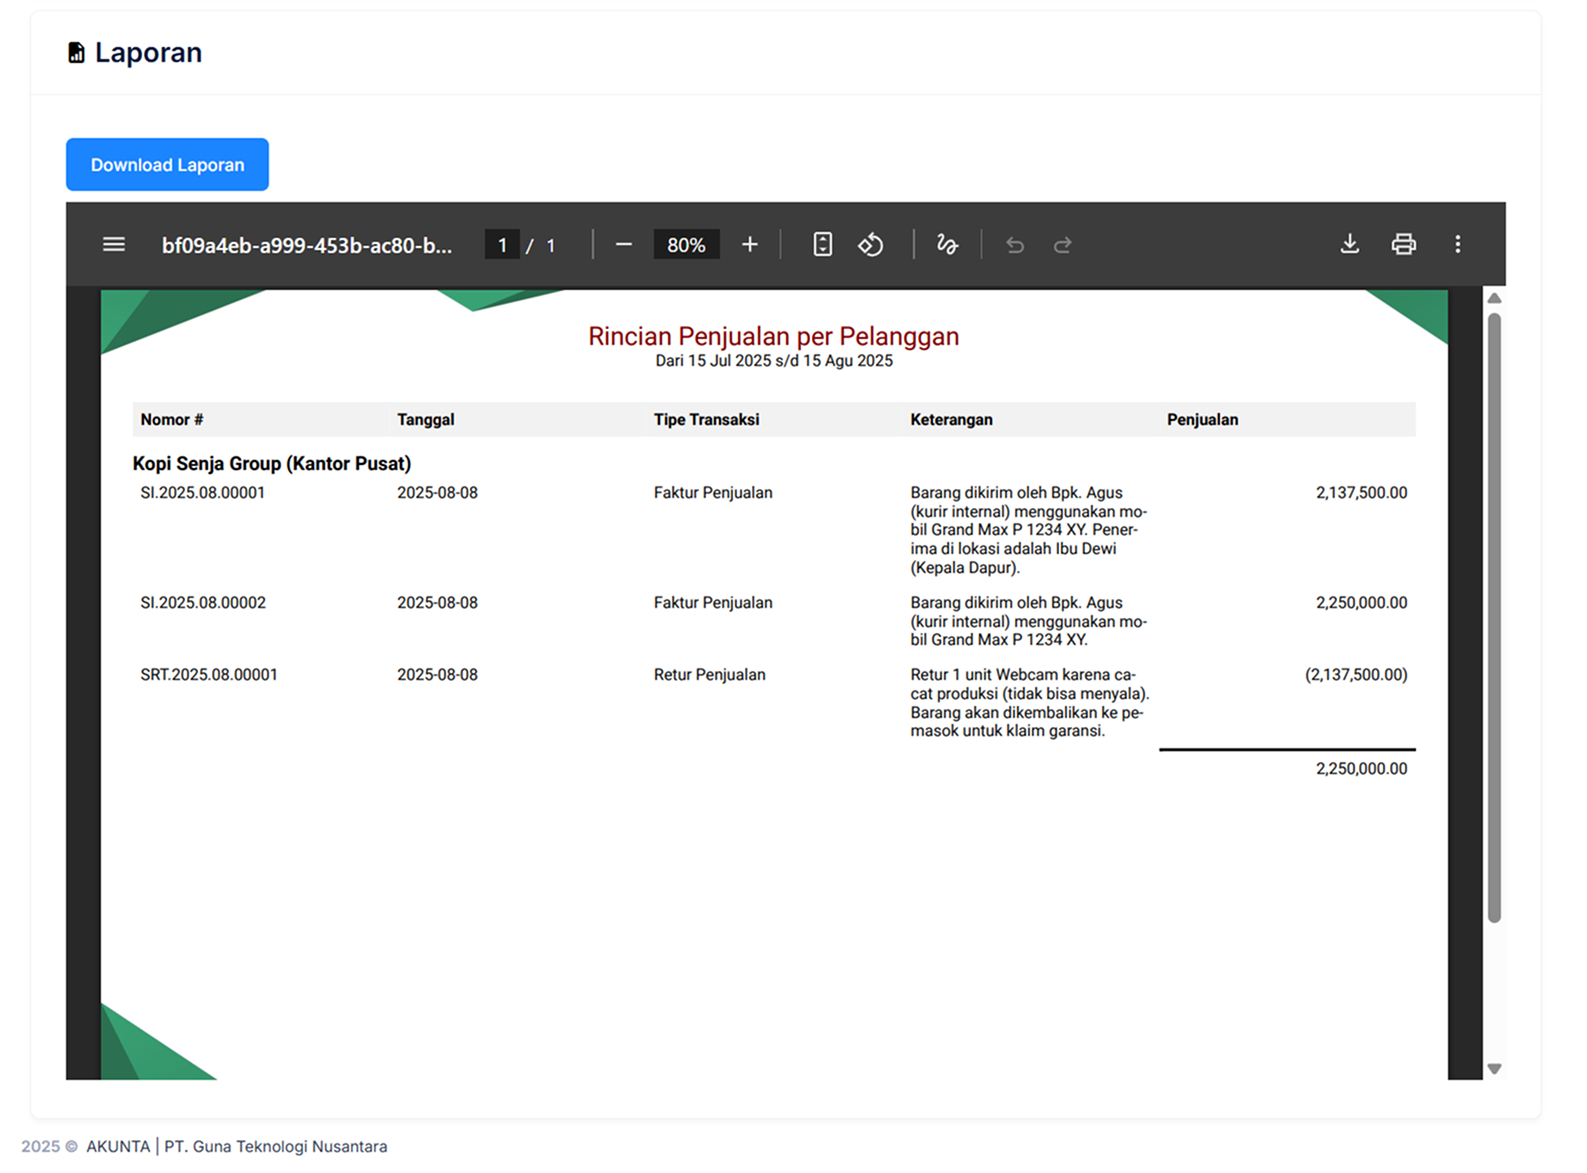This screenshot has width=1587, height=1173.
Task: Click the PDF filename bf09a4eb title
Action: tap(307, 245)
